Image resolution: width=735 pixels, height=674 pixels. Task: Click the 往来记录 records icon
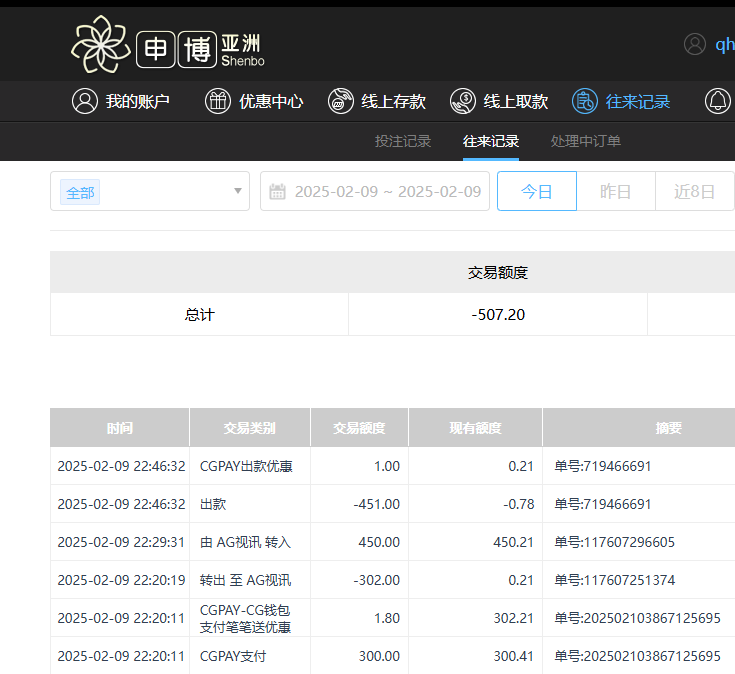585,101
